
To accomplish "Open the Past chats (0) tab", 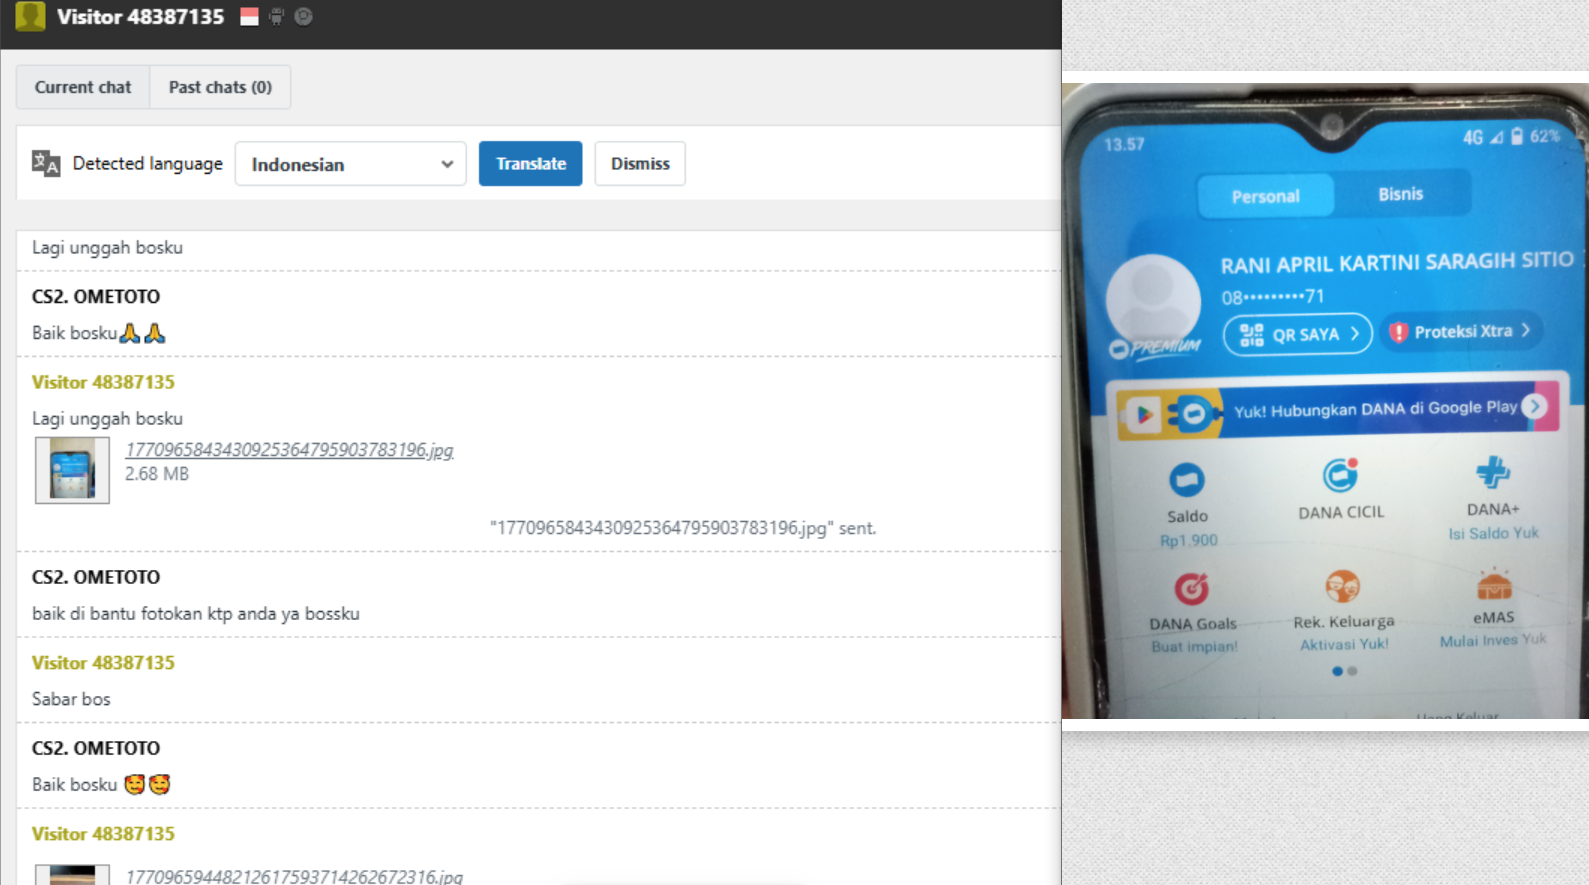I will (x=220, y=87).
